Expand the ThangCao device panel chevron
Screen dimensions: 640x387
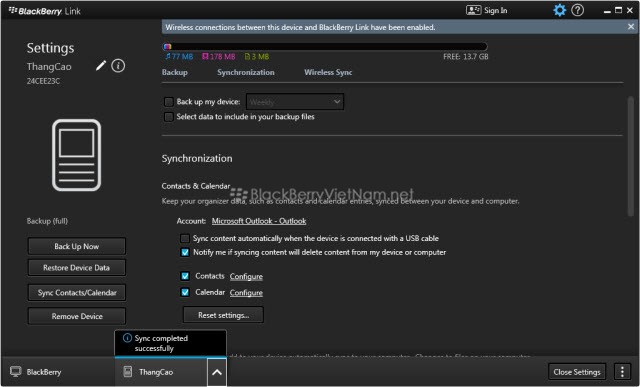217,372
